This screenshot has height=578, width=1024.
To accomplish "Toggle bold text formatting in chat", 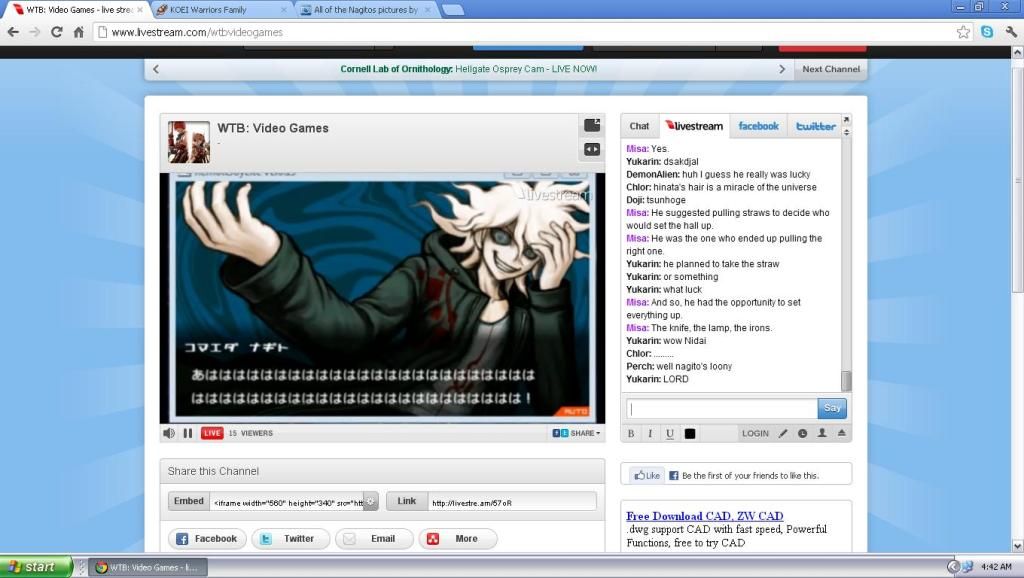I will [x=631, y=433].
